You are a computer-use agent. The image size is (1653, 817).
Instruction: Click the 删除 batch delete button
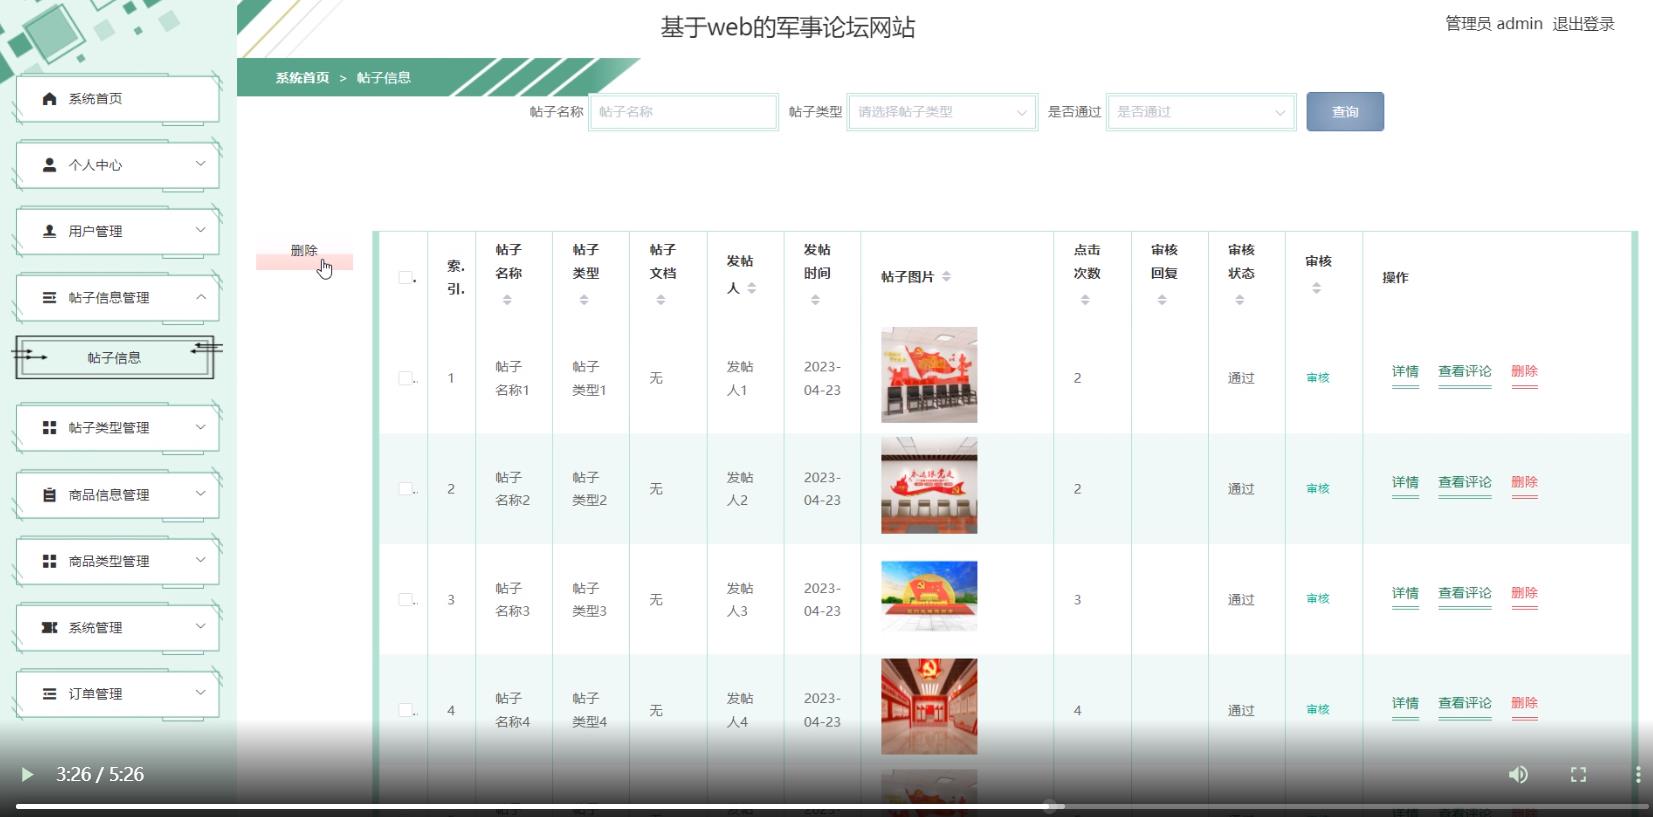(x=304, y=251)
